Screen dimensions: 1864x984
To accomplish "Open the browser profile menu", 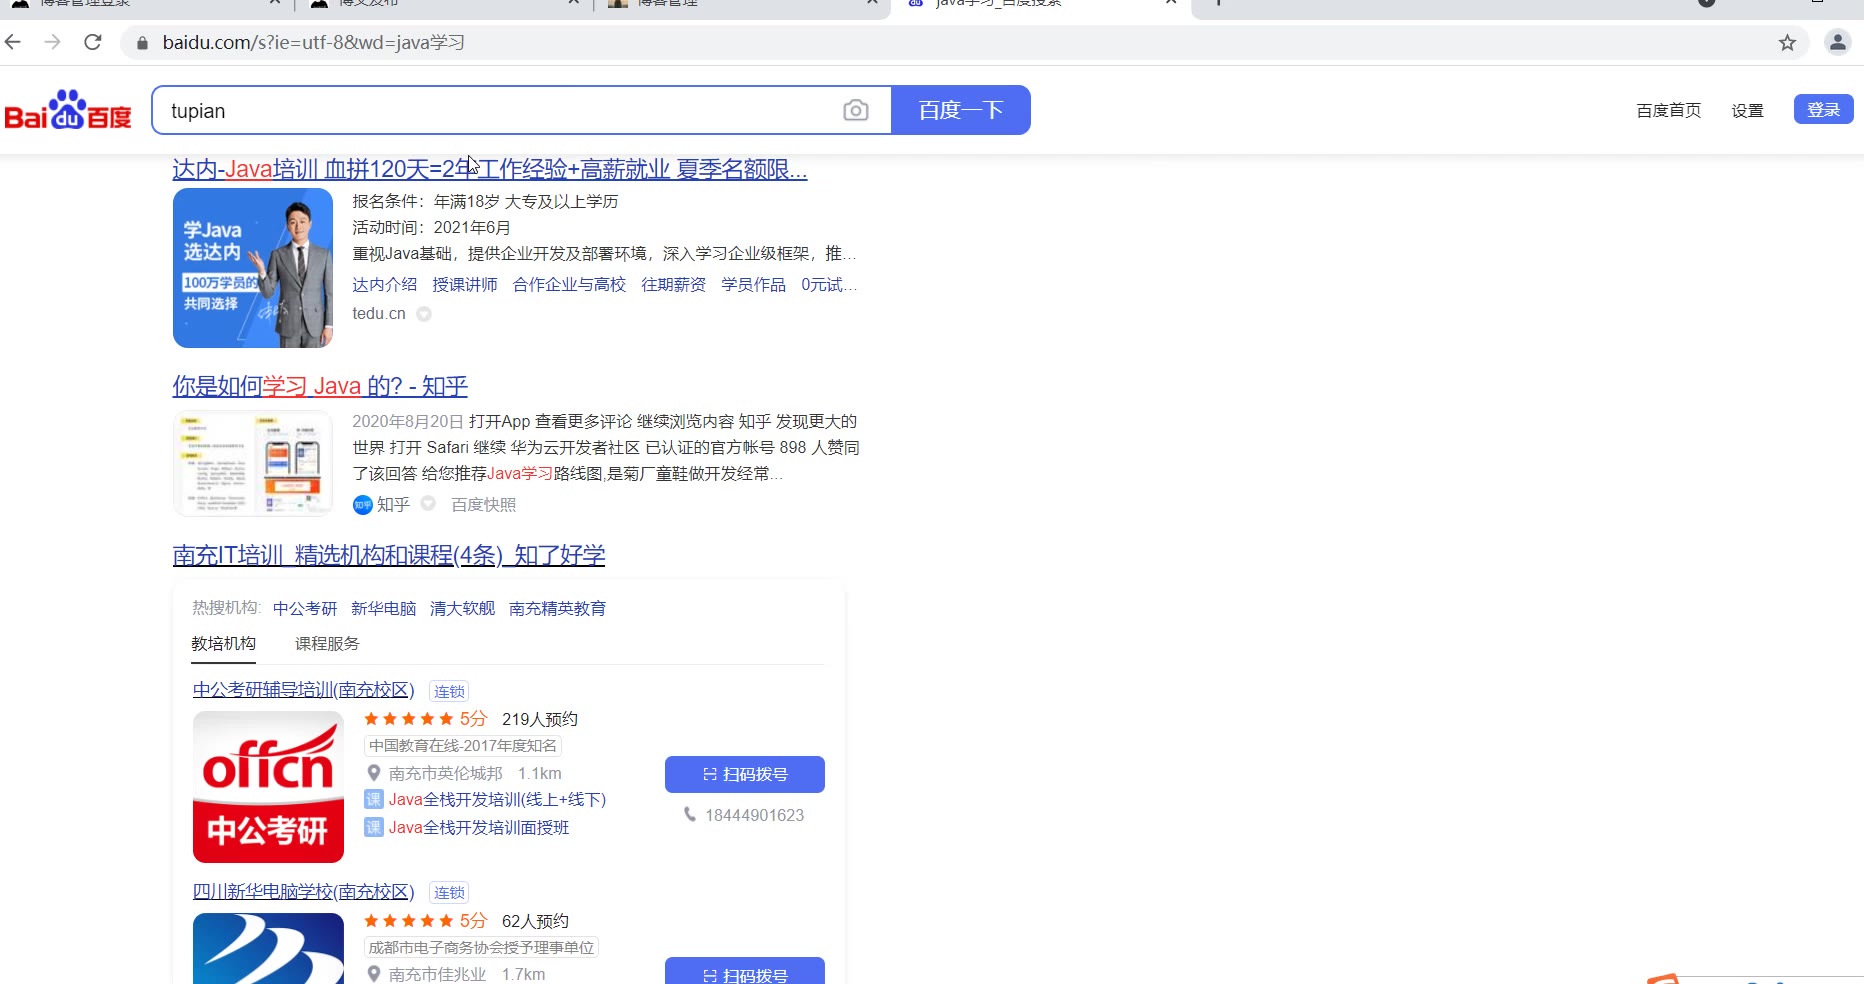I will tap(1838, 42).
